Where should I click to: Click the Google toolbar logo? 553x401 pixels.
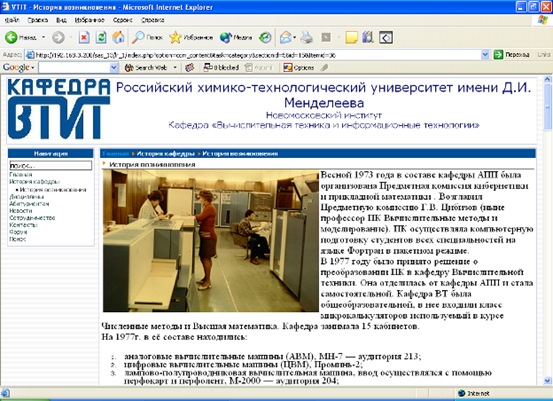tap(16, 67)
